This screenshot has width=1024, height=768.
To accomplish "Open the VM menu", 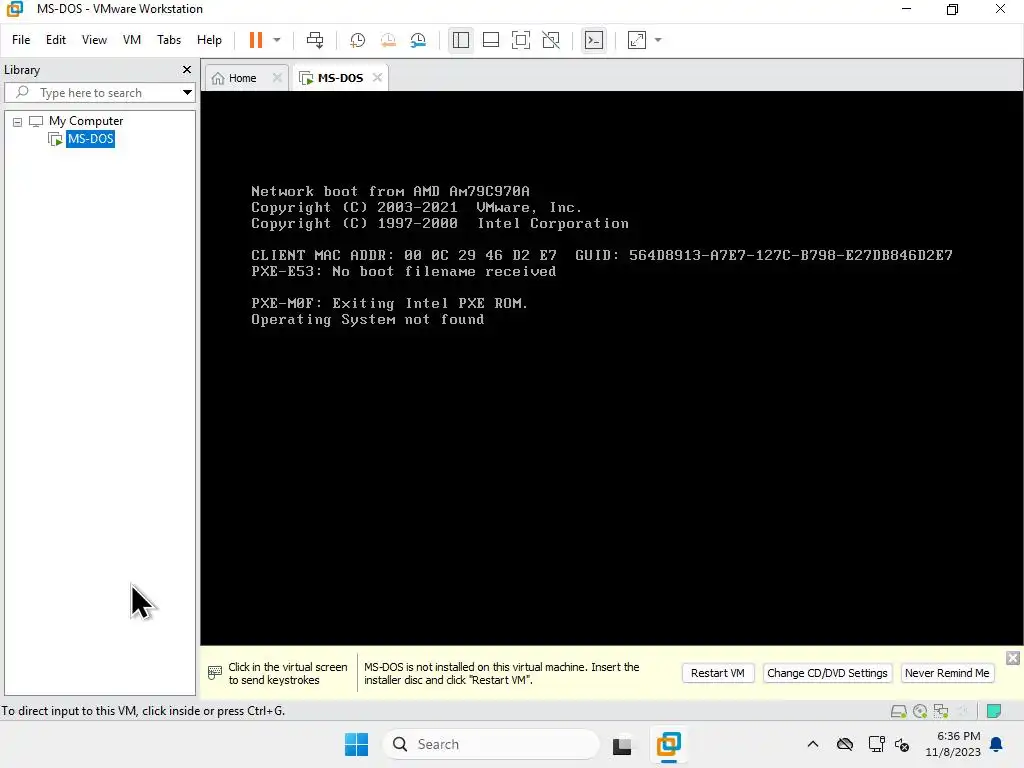I will pyautogui.click(x=132, y=40).
